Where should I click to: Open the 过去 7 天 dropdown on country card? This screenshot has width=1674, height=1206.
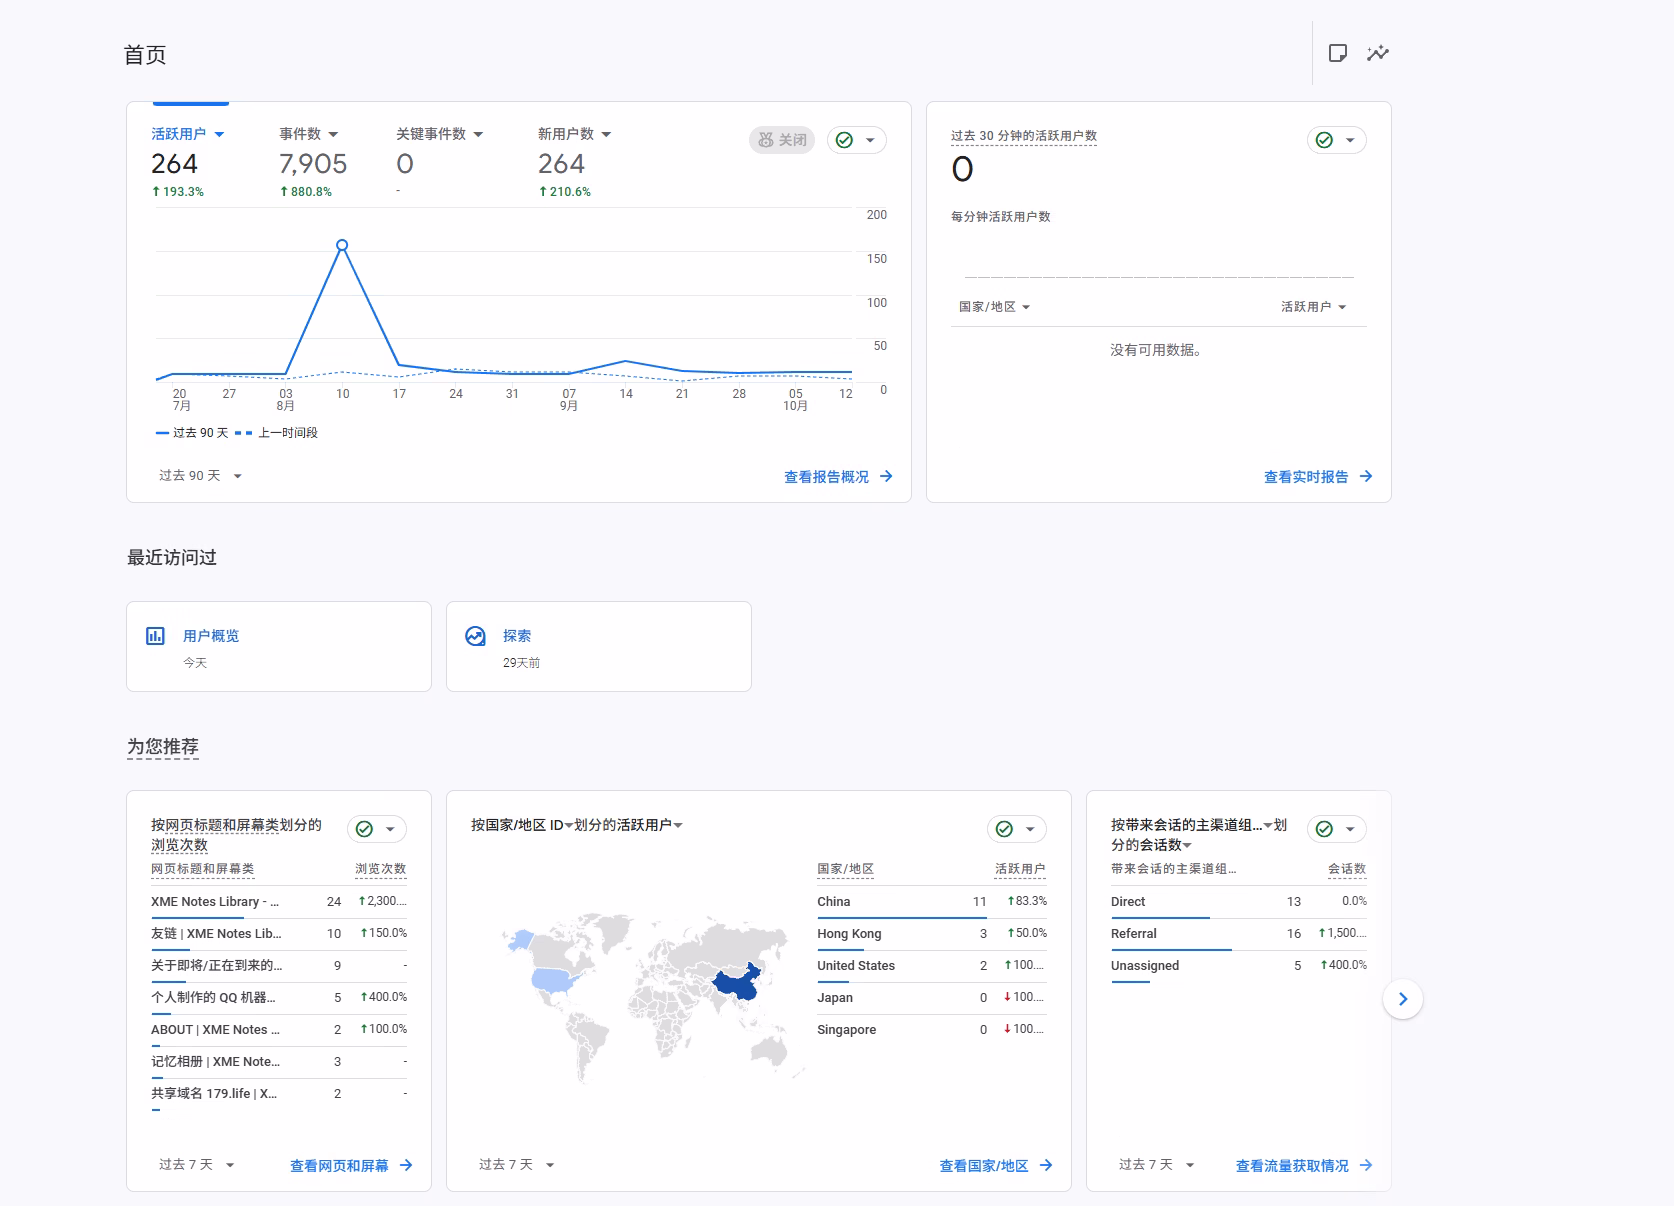pyautogui.click(x=516, y=1165)
